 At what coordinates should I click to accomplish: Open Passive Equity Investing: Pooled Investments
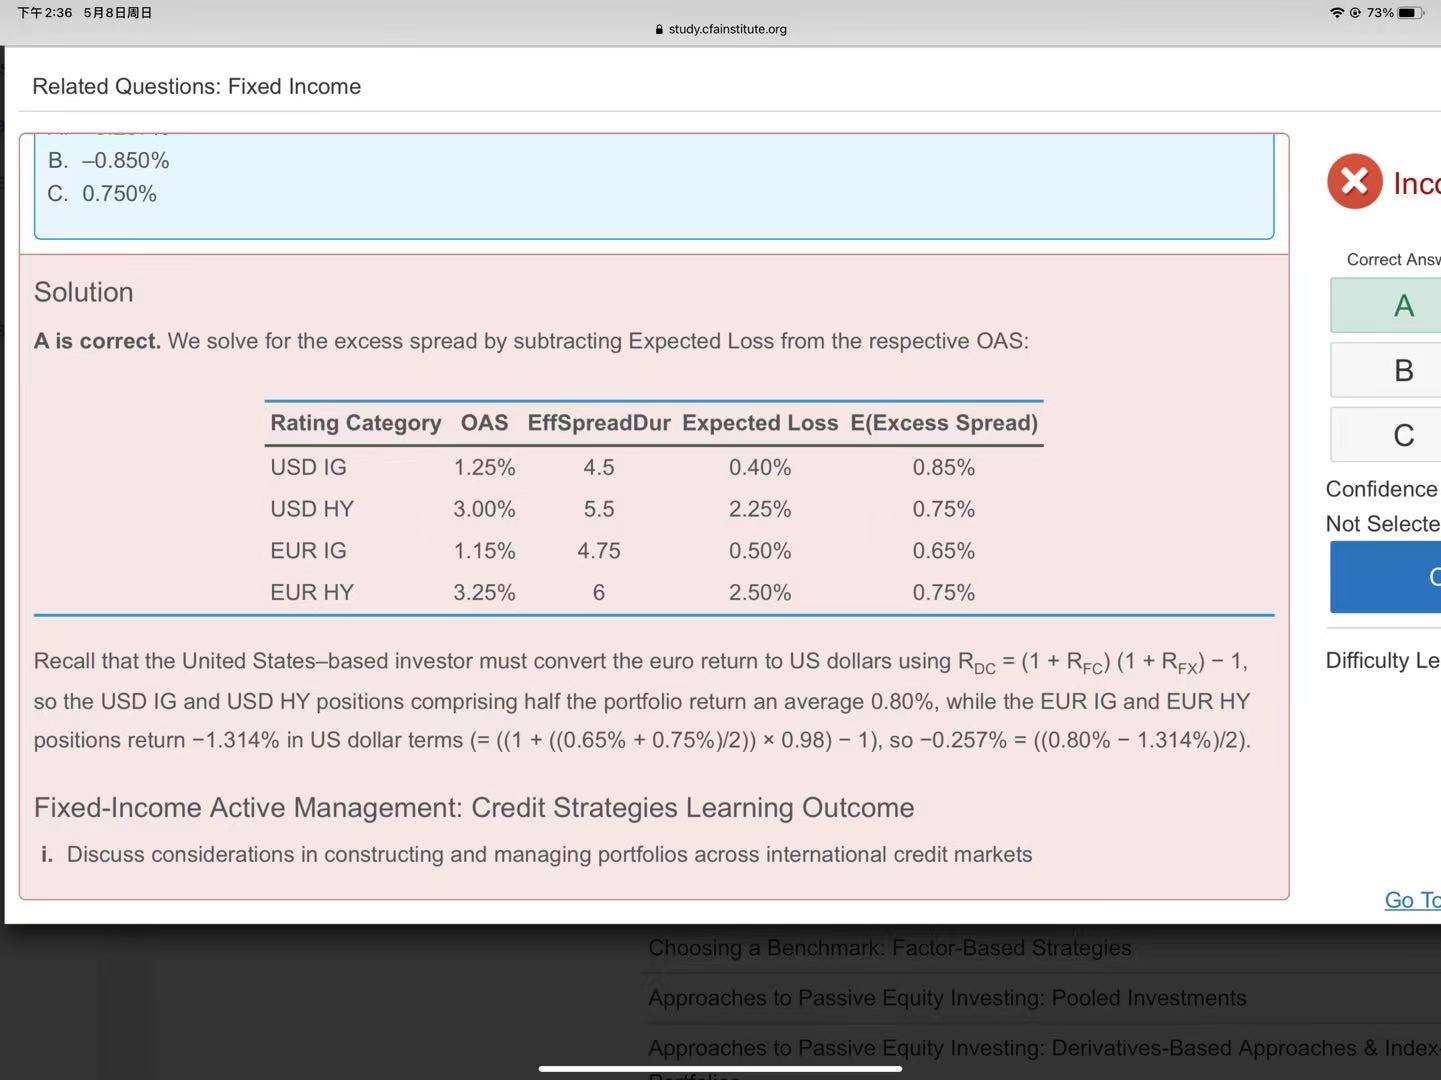coord(946,998)
